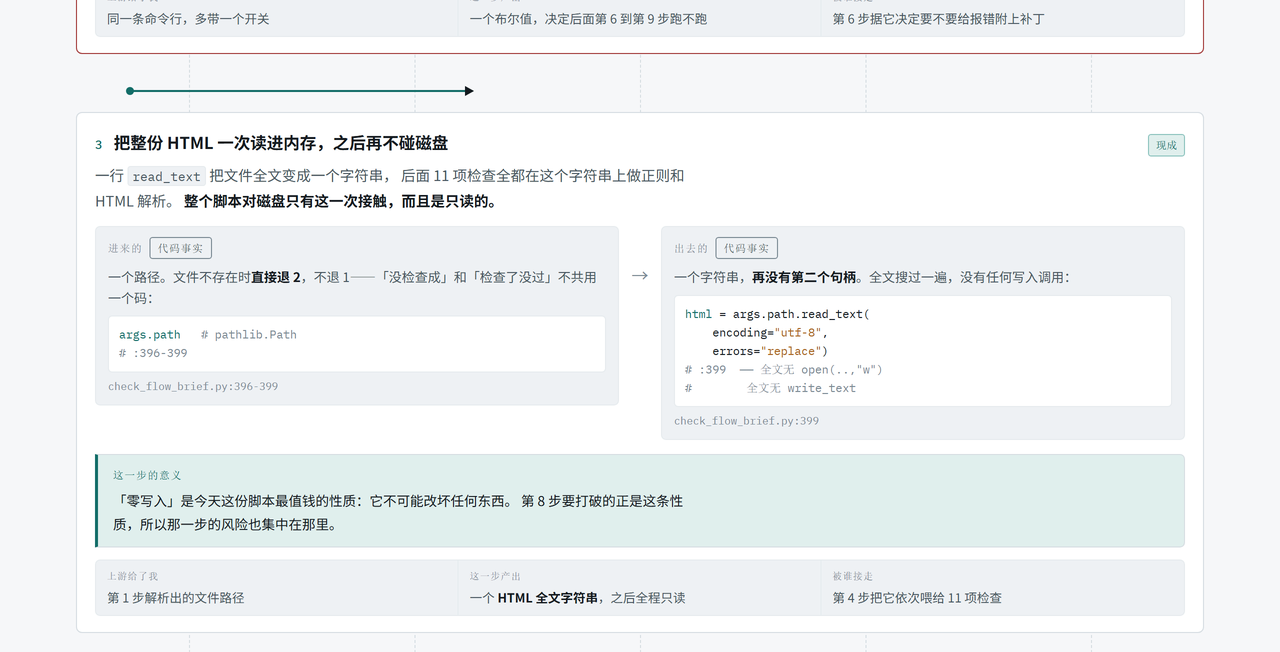Viewport: 1280px width, 652px height.
Task: Click code line html = args.path.read_text(
Action: (777, 314)
